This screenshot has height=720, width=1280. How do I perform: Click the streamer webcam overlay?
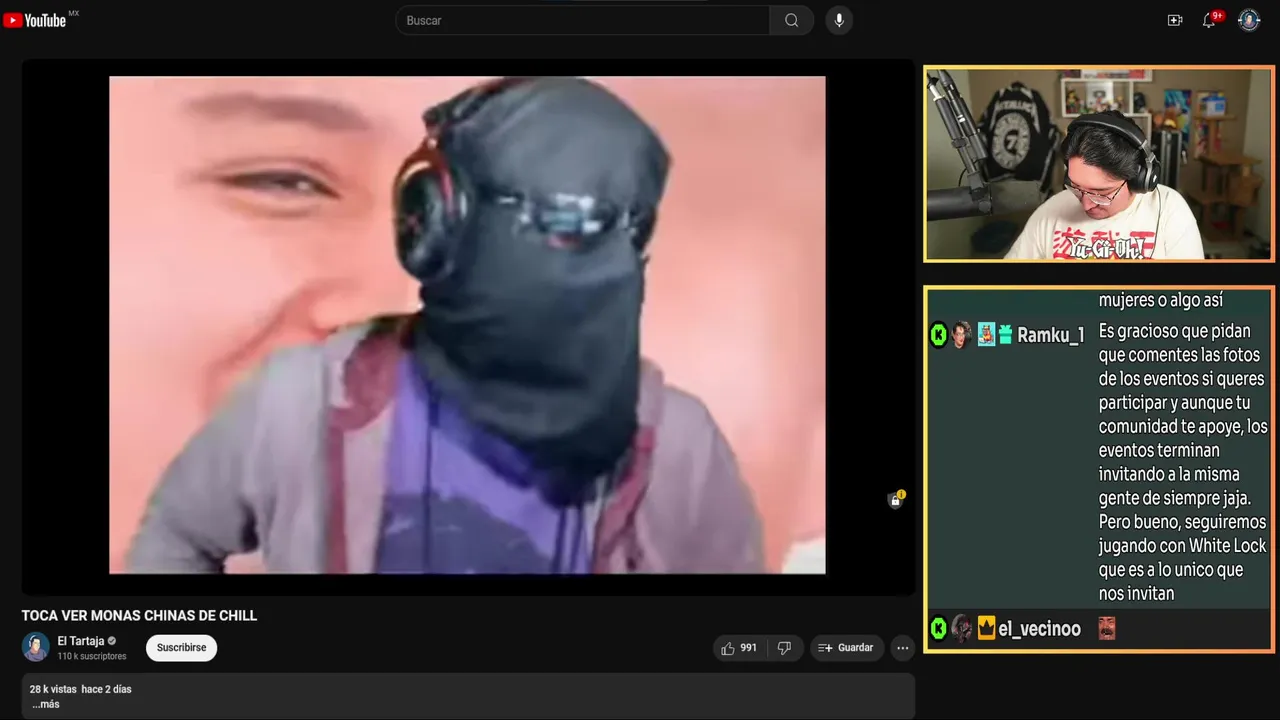1099,164
